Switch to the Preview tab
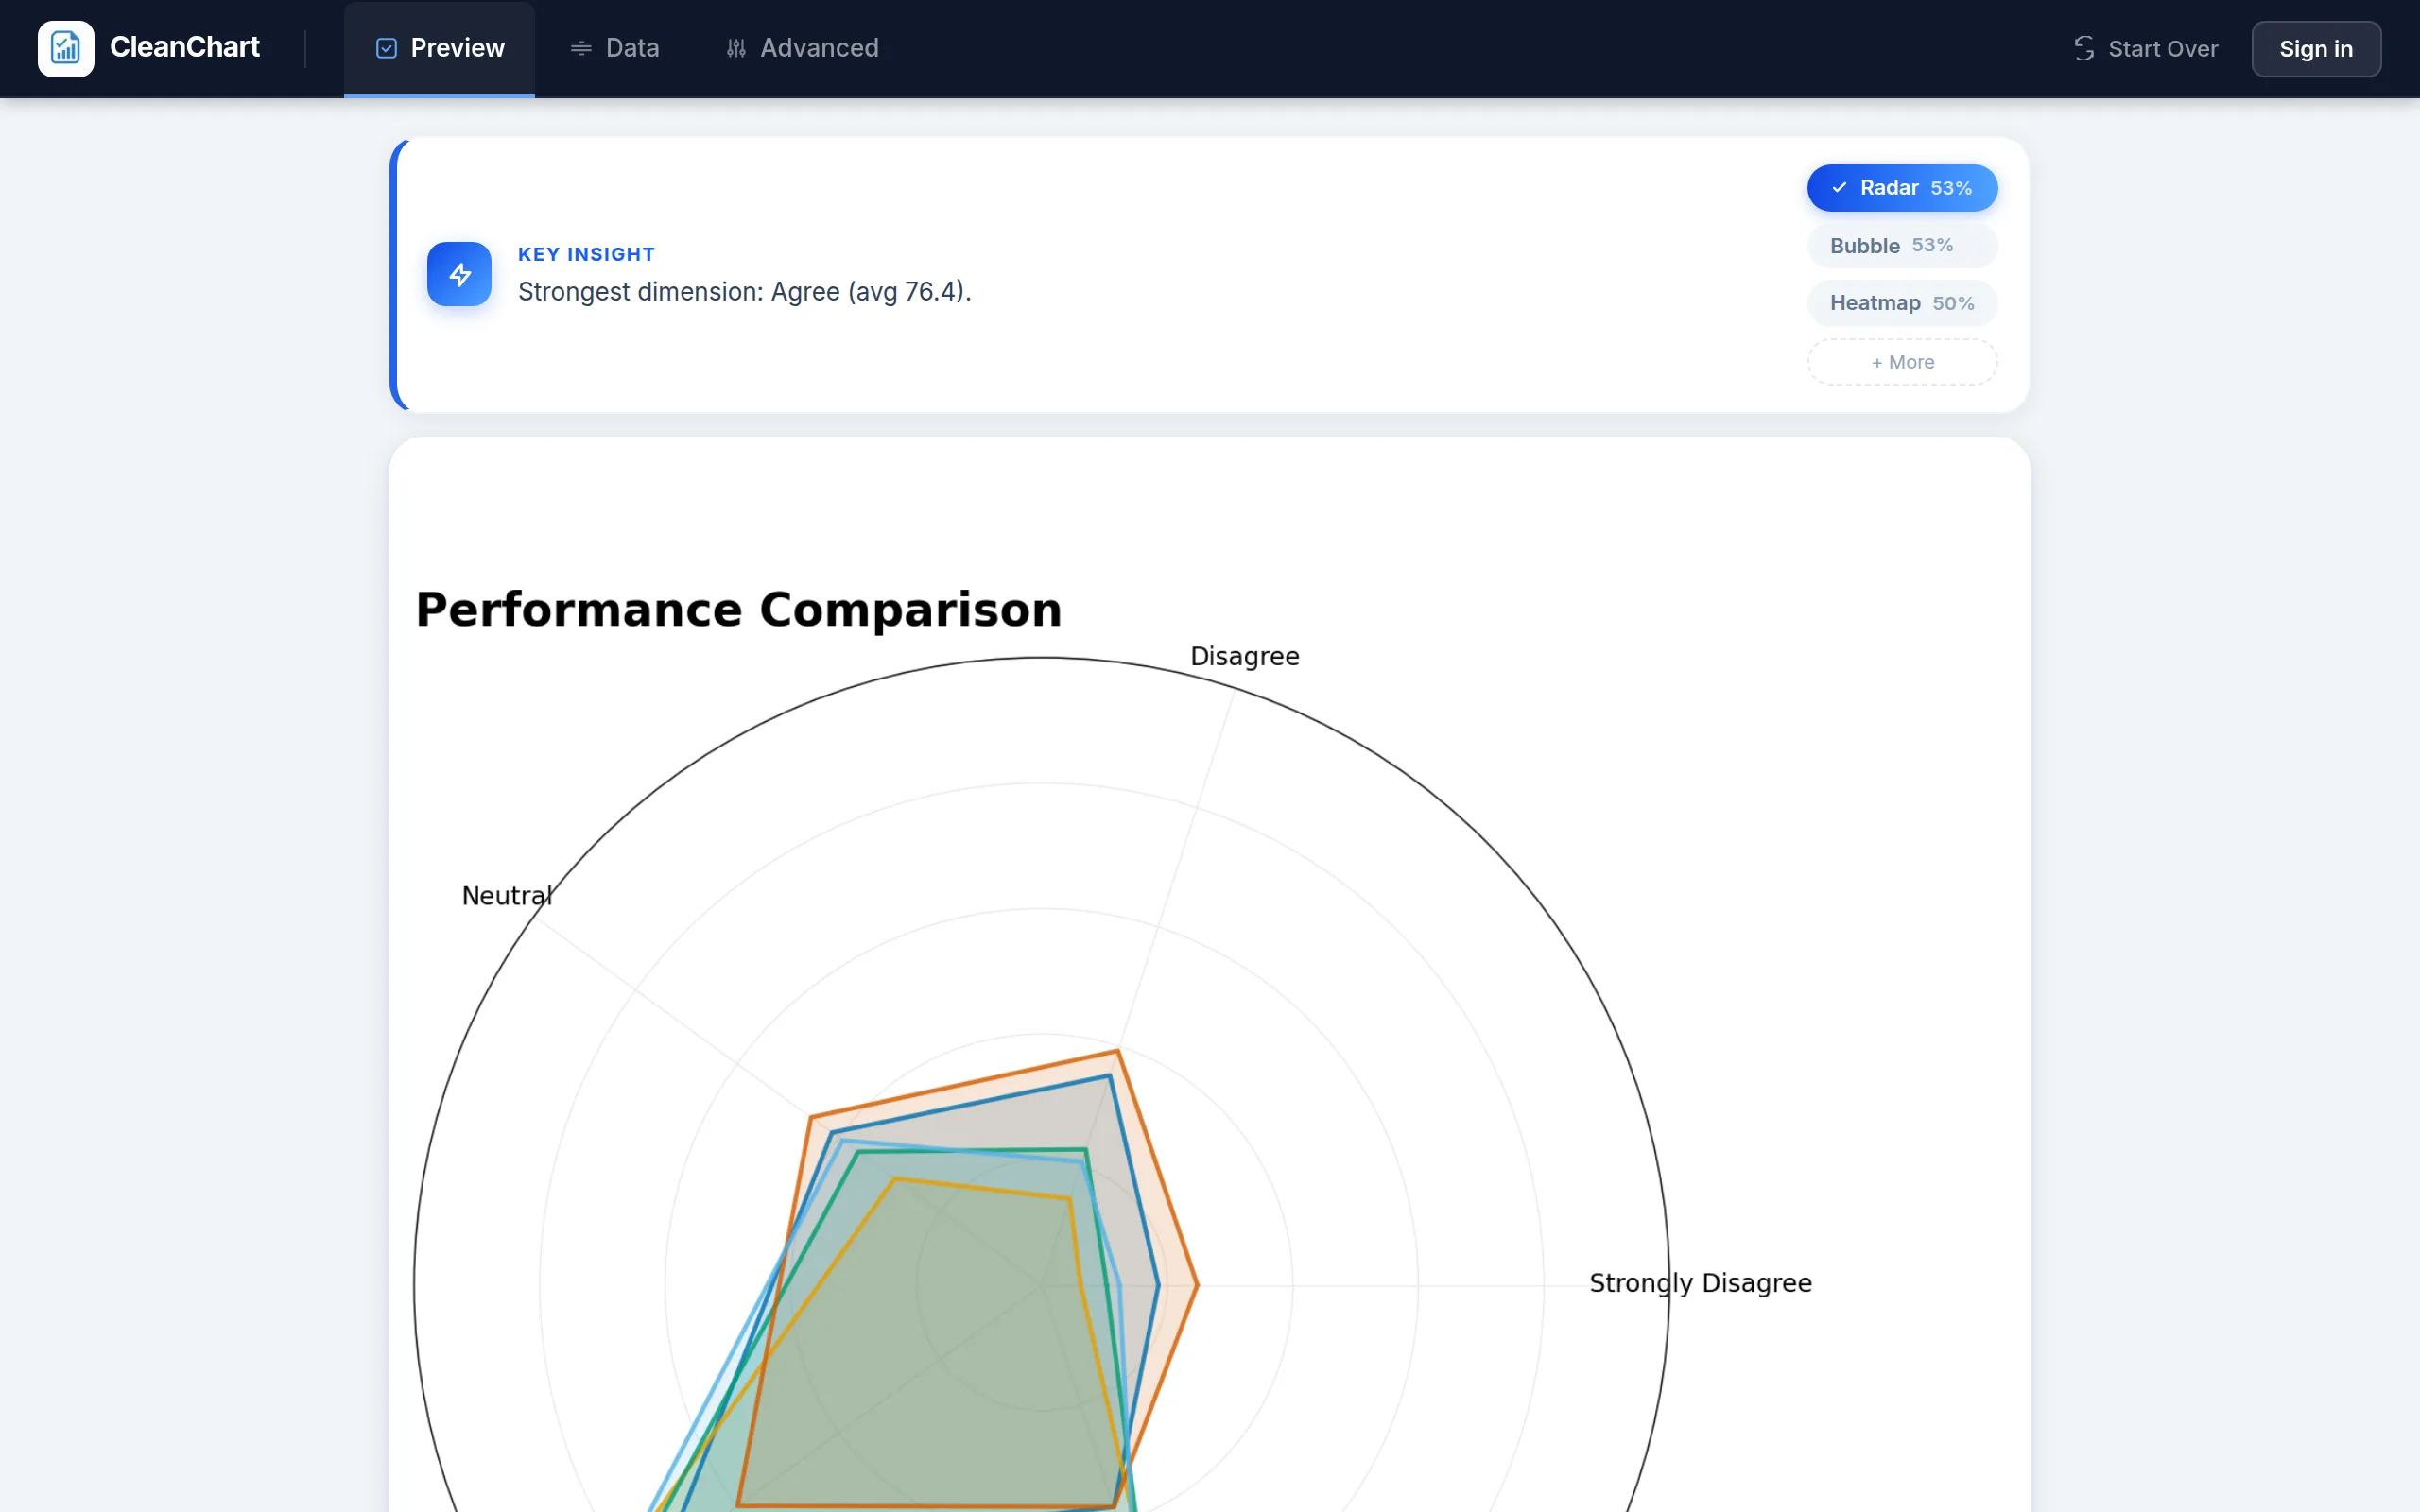This screenshot has width=2420, height=1512. pyautogui.click(x=439, y=48)
